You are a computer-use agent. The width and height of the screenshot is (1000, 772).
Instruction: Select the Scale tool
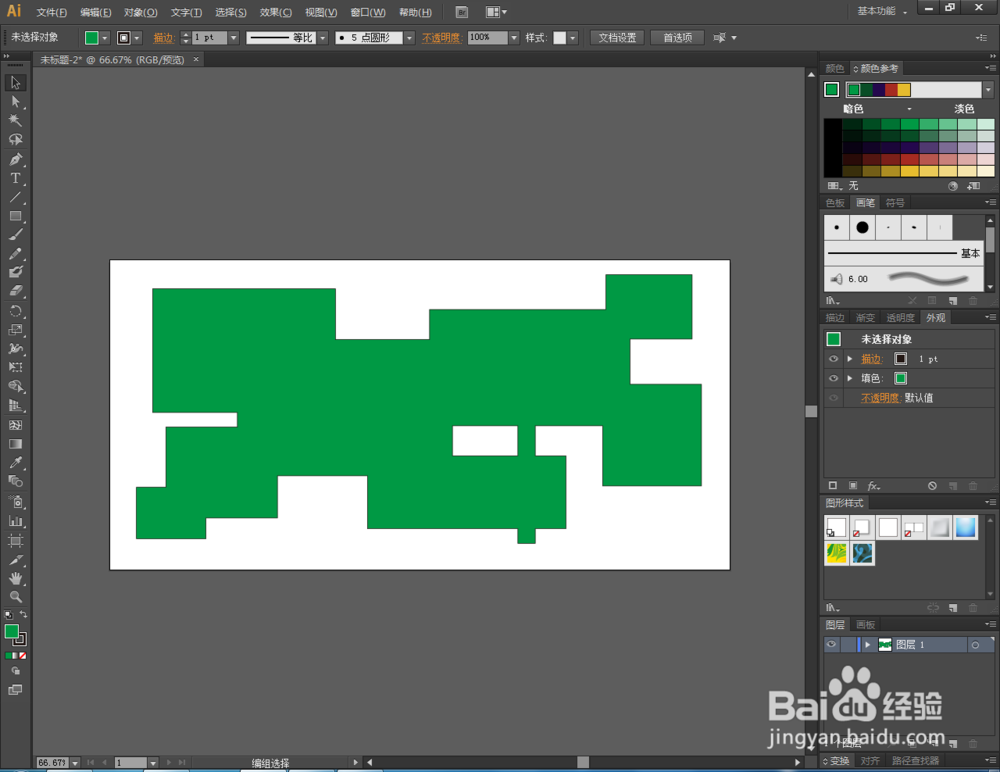point(15,330)
